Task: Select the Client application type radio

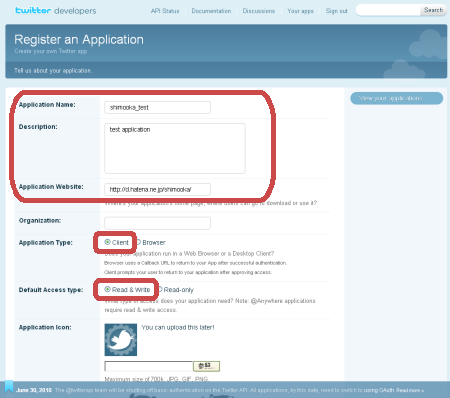Action: (107, 242)
